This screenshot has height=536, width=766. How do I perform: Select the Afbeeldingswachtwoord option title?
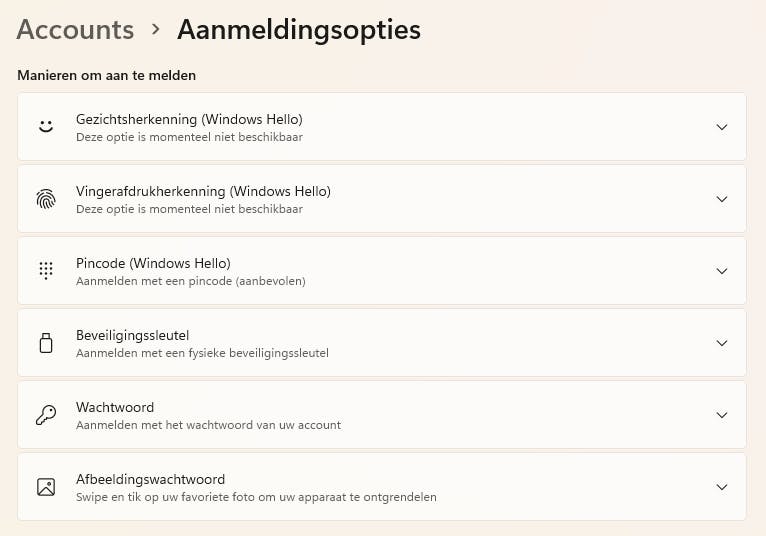pos(150,479)
